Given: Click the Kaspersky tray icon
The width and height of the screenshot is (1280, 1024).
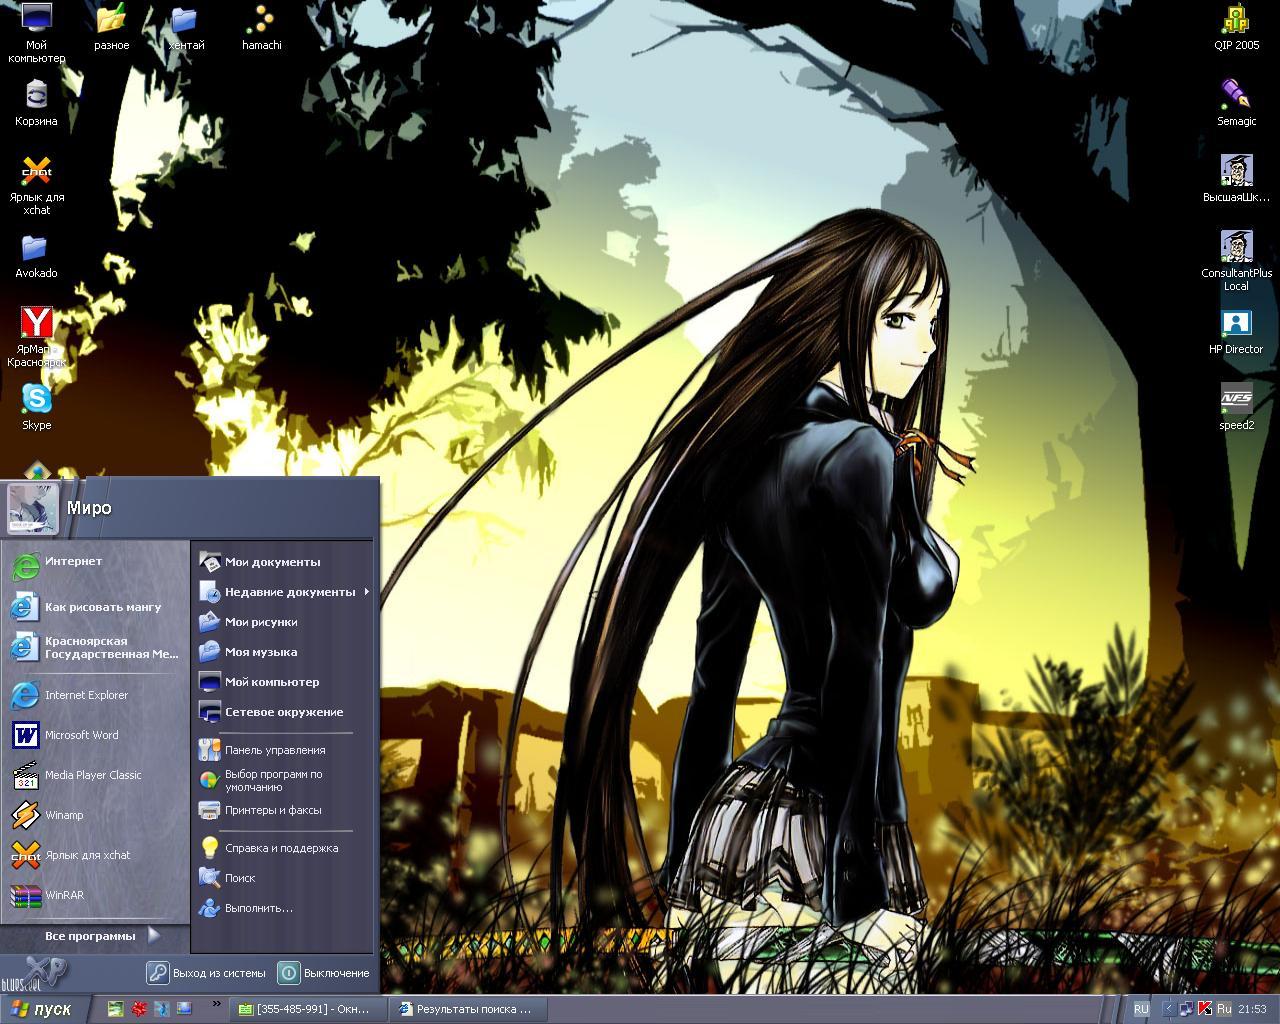Looking at the screenshot, I should [x=1205, y=1009].
